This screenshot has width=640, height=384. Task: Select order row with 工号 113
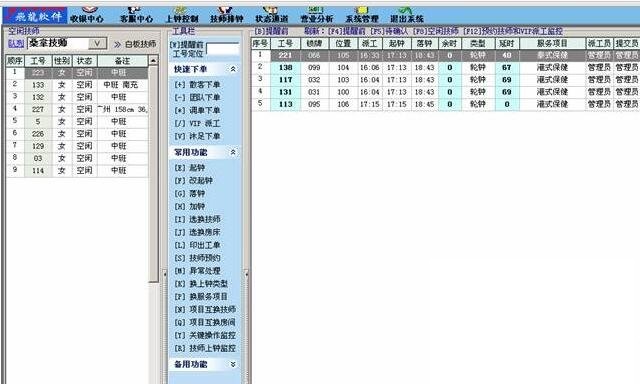[x=445, y=104]
